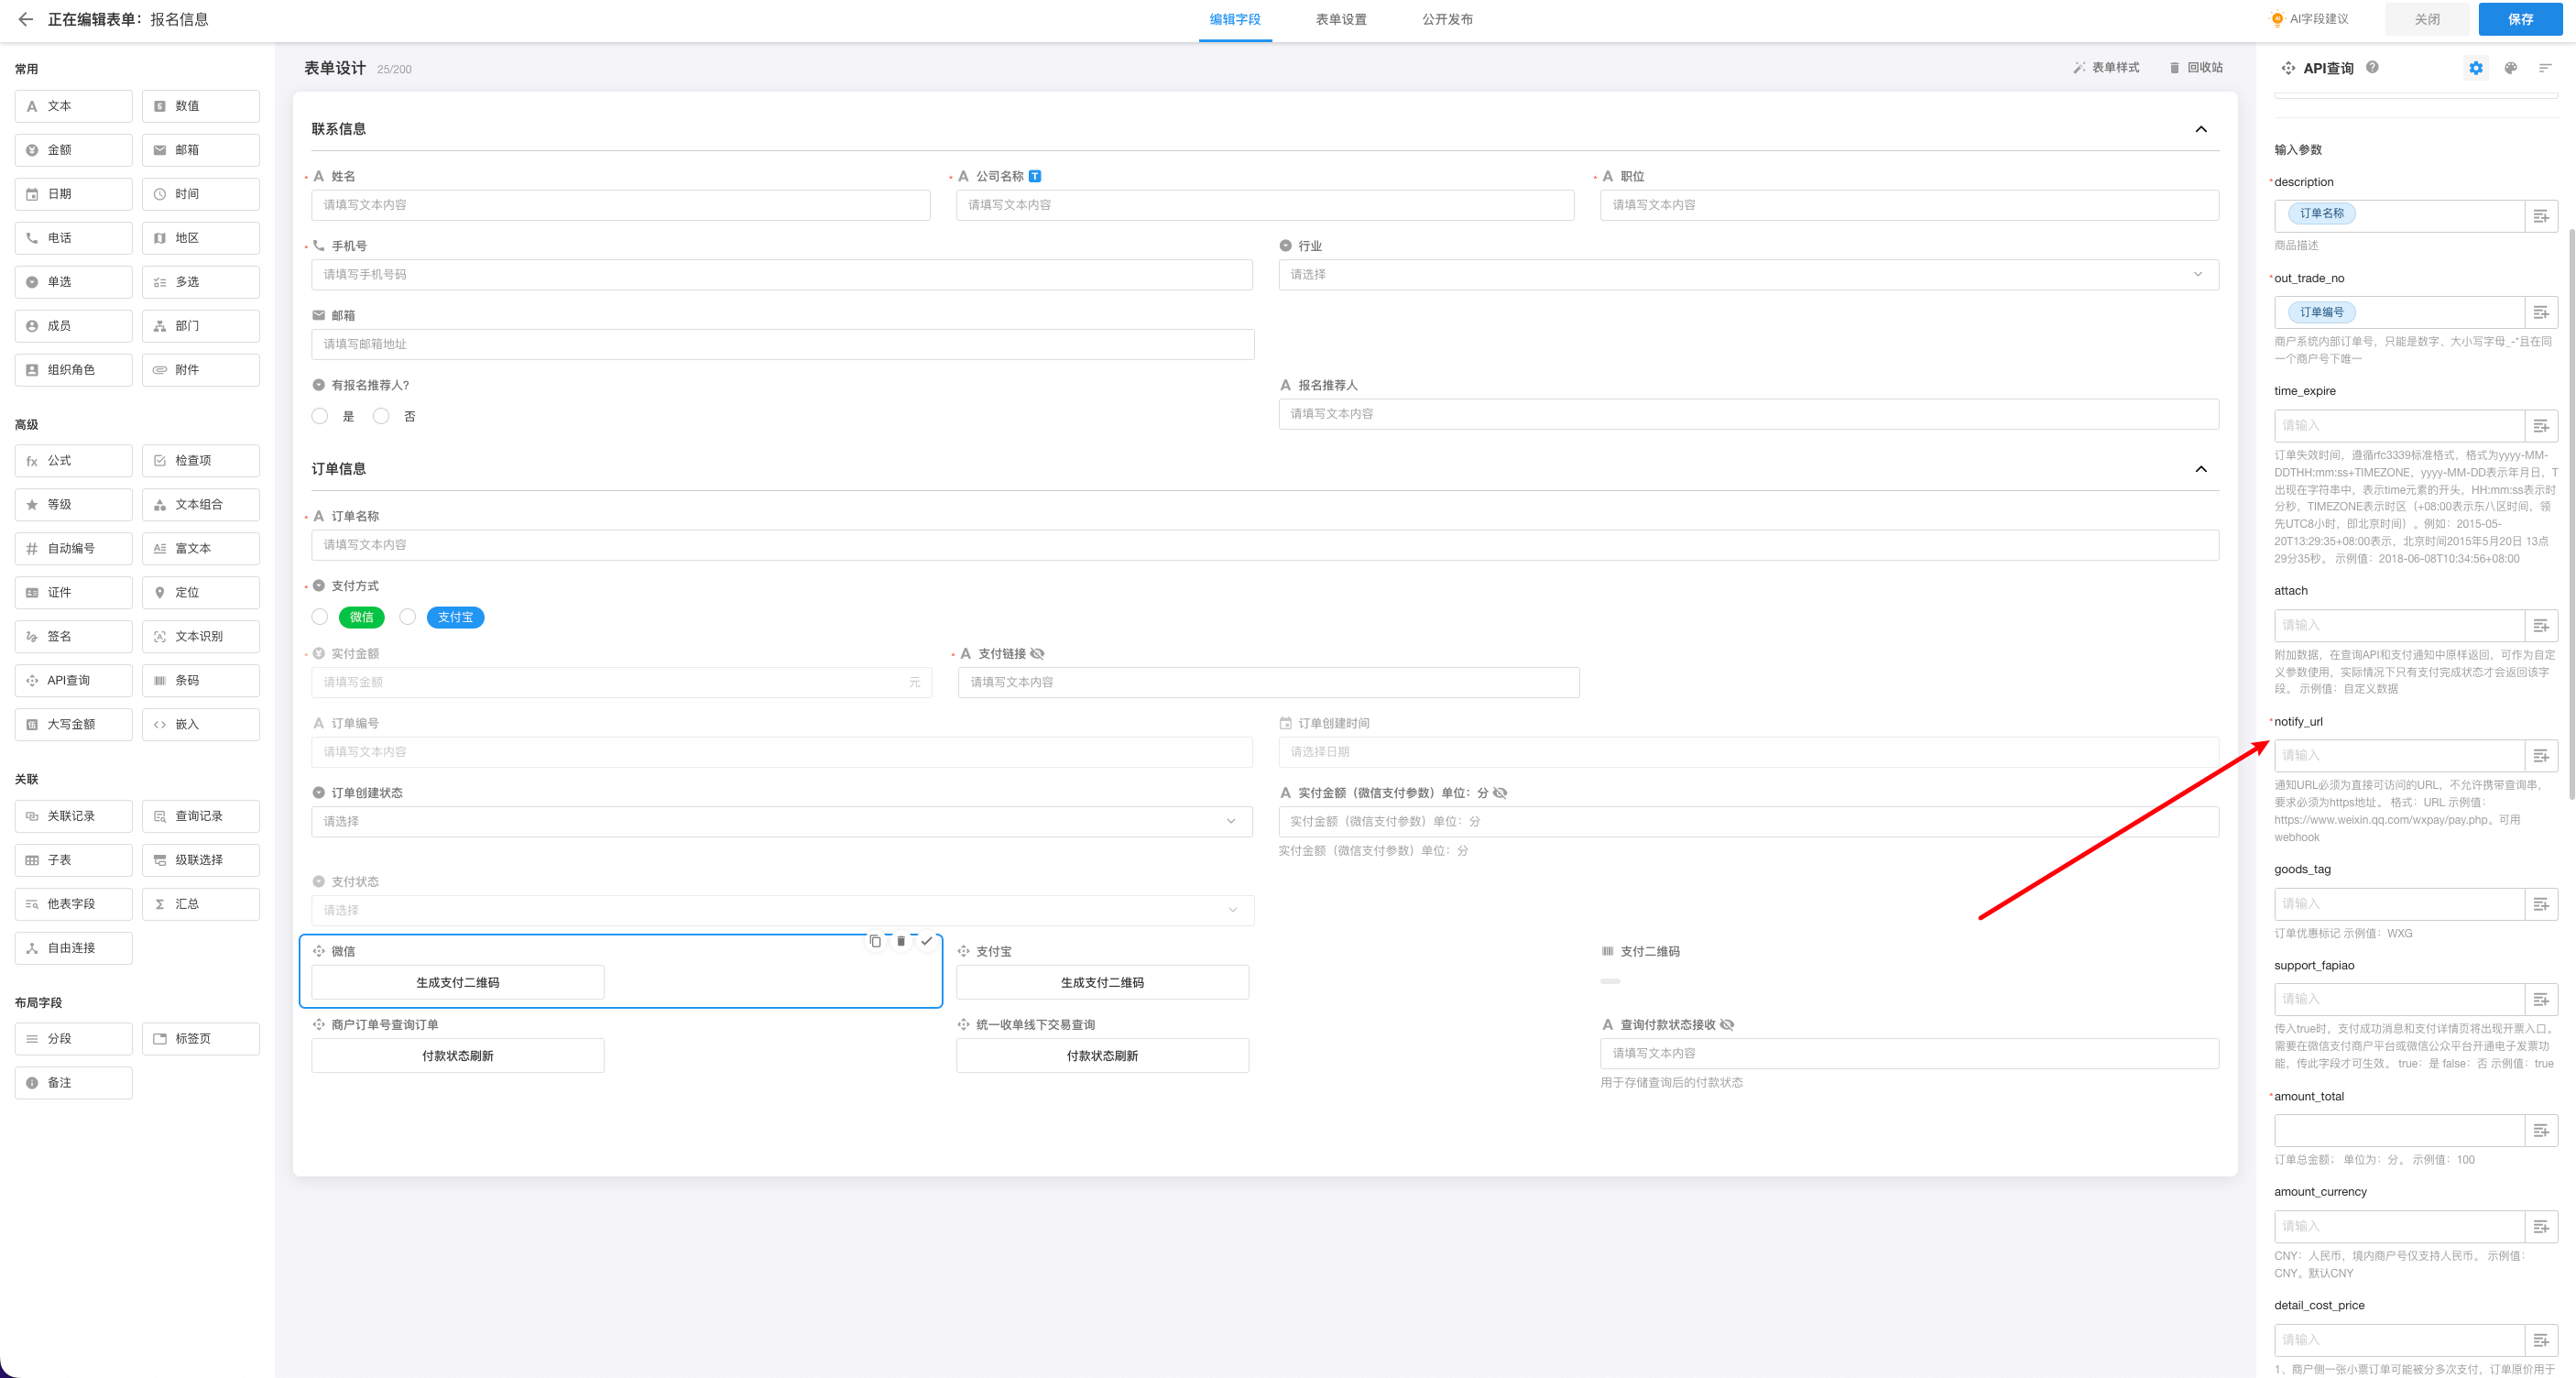Open the 订单创建状态 dropdown
Image resolution: width=2576 pixels, height=1378 pixels.
[x=781, y=822]
